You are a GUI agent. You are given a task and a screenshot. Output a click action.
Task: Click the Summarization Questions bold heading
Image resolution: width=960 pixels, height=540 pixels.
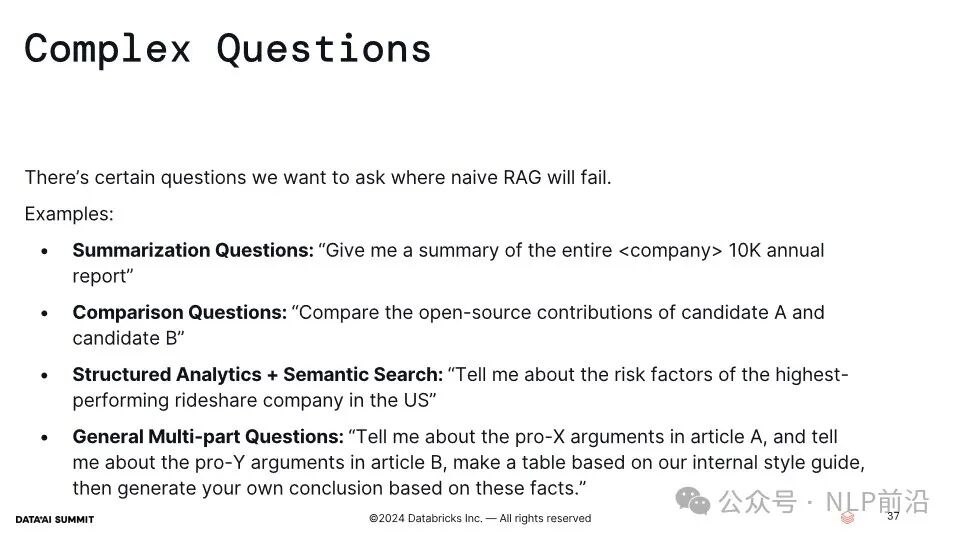click(193, 250)
